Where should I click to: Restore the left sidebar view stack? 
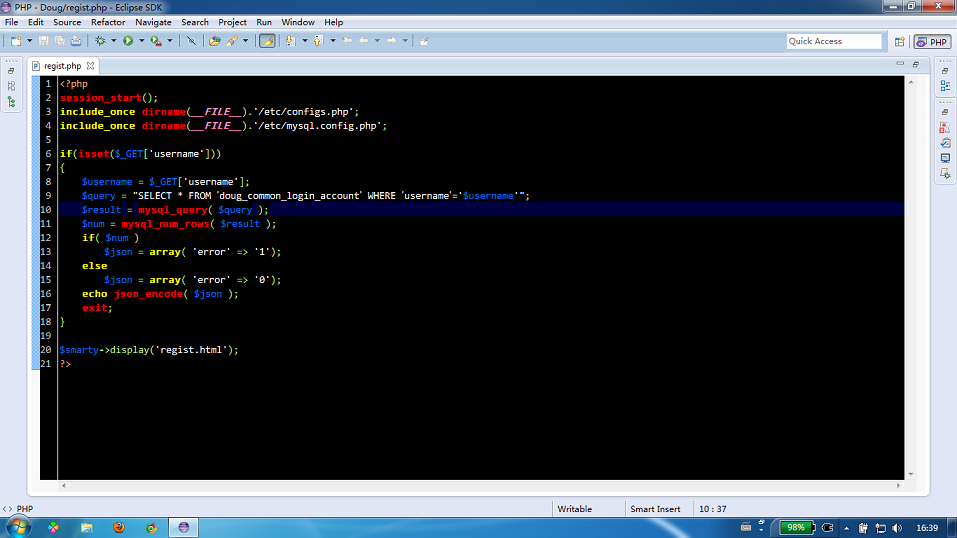pos(12,71)
